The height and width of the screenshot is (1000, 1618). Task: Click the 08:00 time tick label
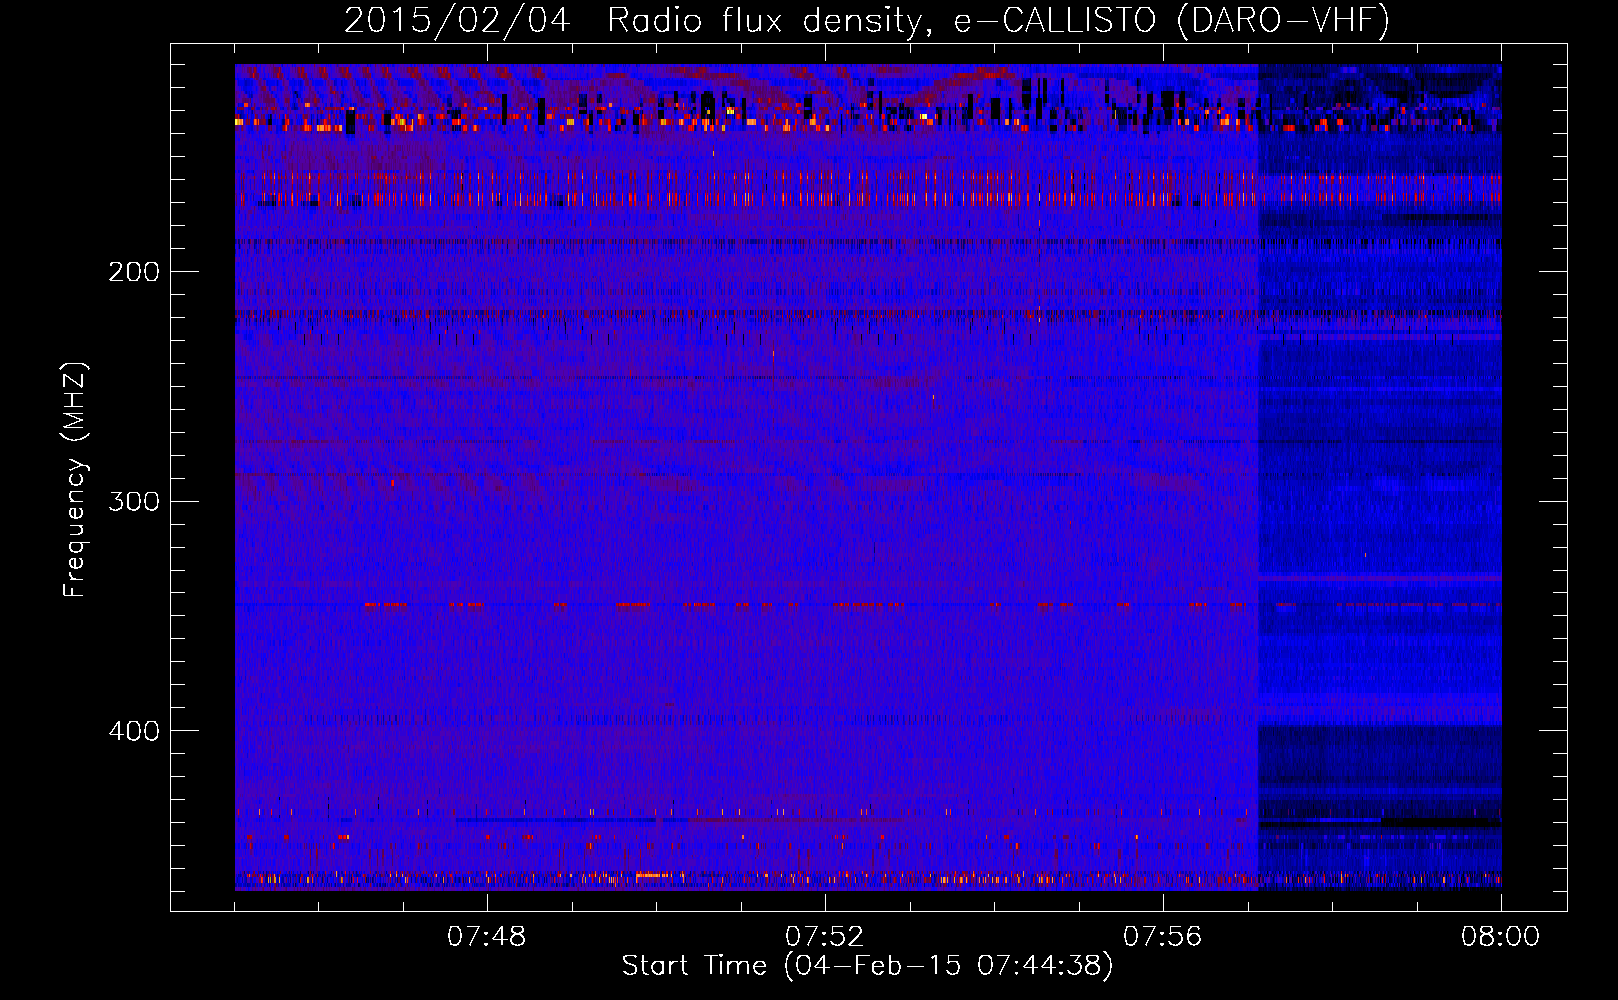click(1500, 937)
